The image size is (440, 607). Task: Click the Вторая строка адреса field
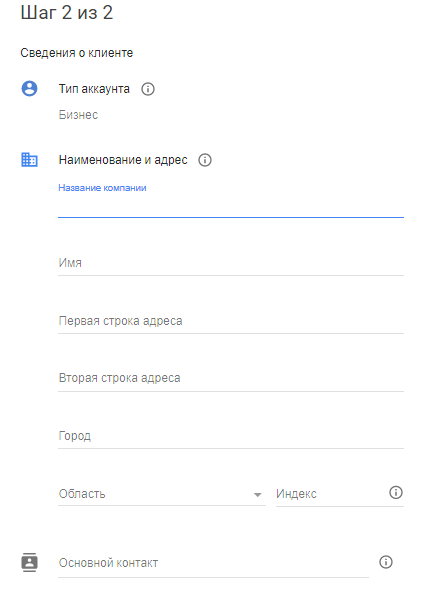tap(231, 378)
